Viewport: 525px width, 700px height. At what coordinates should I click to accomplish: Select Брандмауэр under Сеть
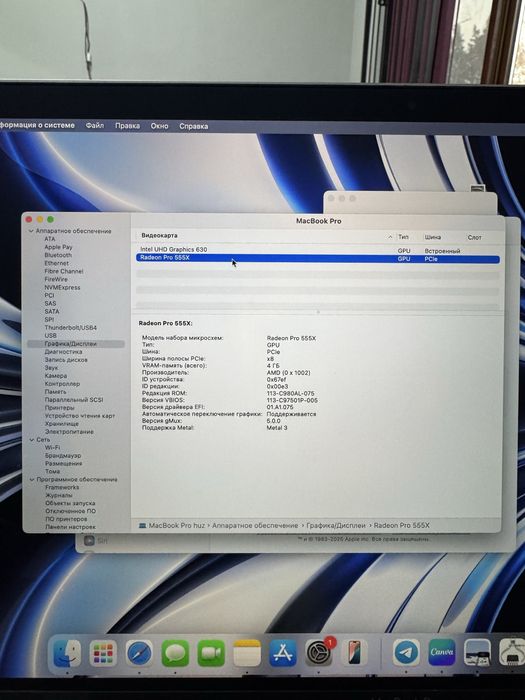63,455
